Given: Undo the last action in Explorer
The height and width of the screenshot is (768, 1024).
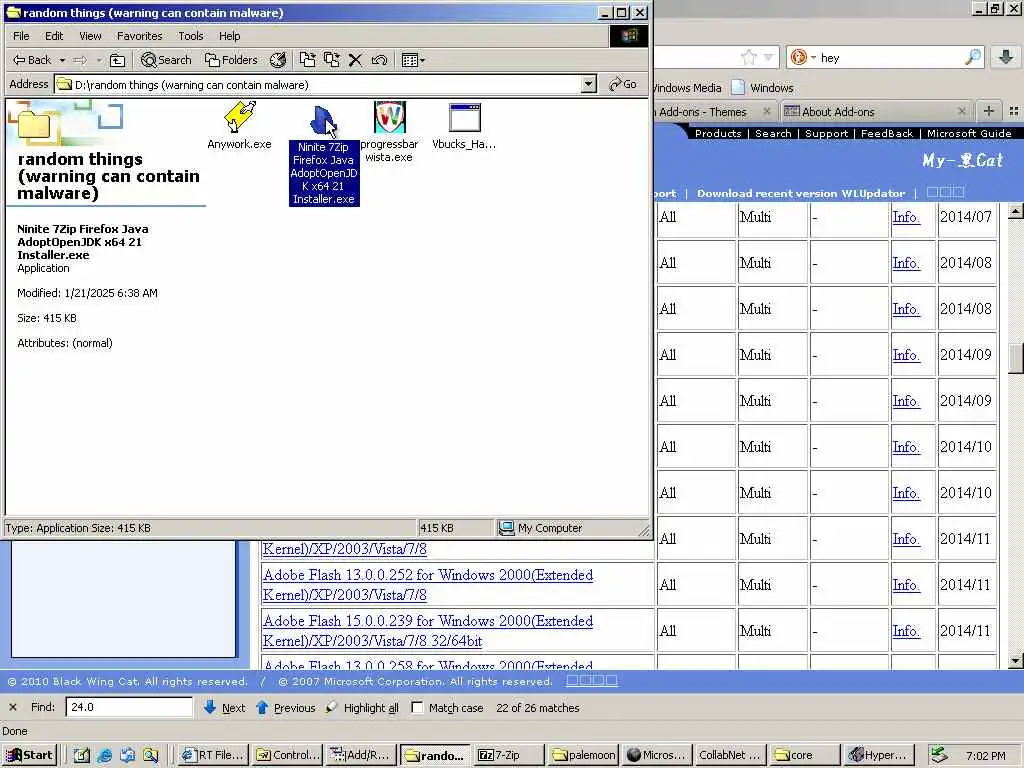Looking at the screenshot, I should tap(379, 60).
